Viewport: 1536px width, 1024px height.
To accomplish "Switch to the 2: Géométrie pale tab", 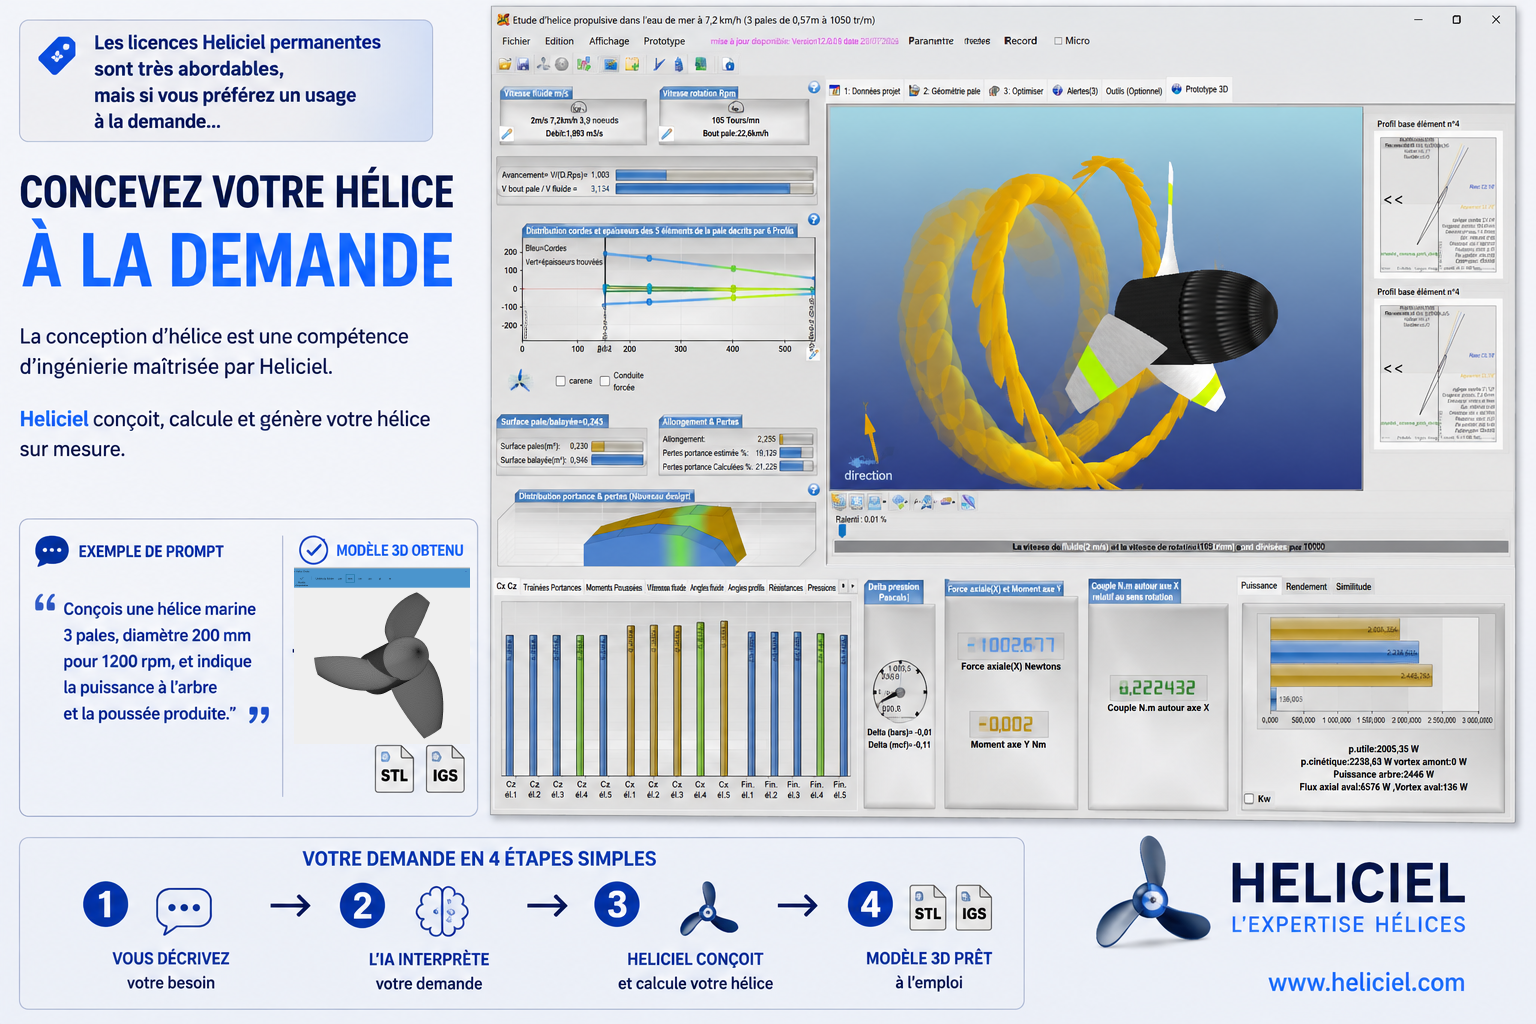I will (944, 91).
